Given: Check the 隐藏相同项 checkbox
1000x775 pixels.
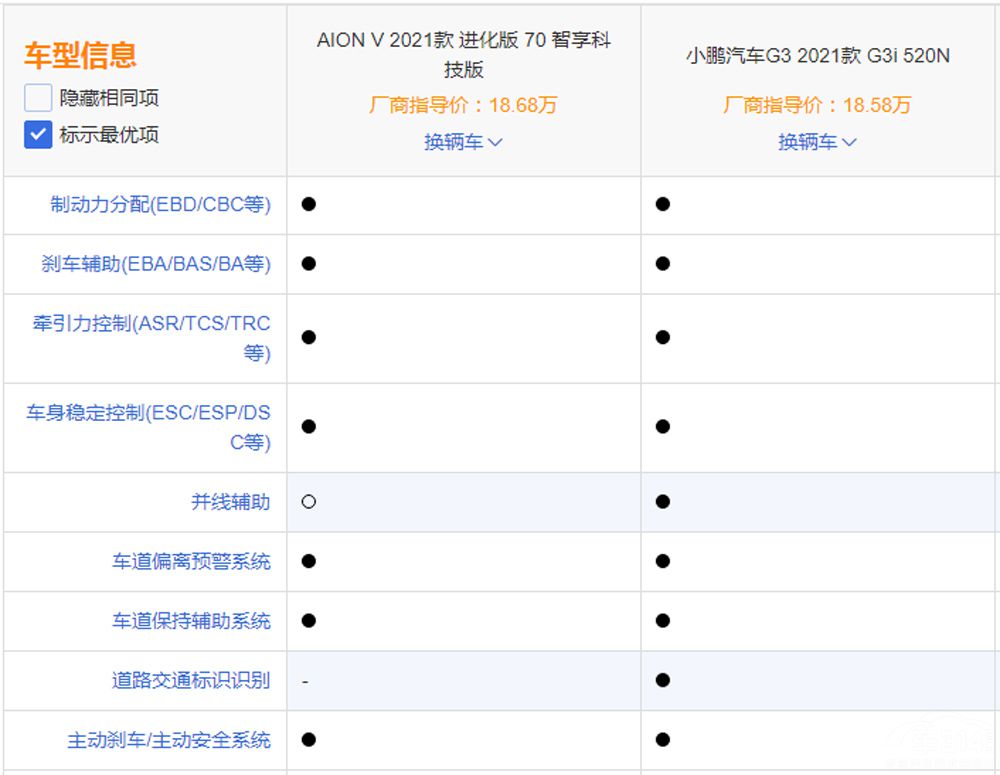Looking at the screenshot, I should [x=38, y=98].
